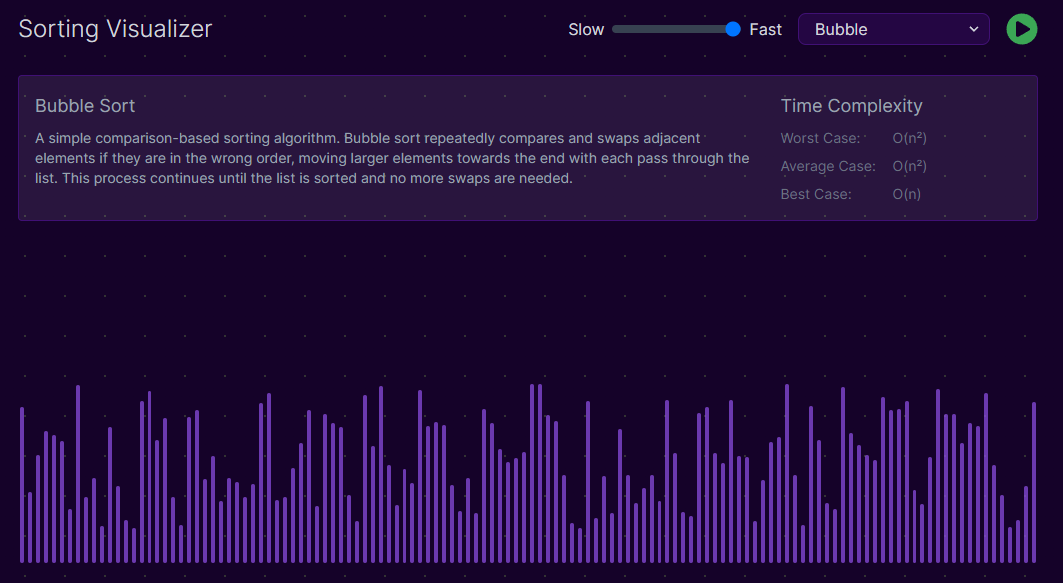
Task: Click the "Slow" speed label
Action: pyautogui.click(x=586, y=29)
